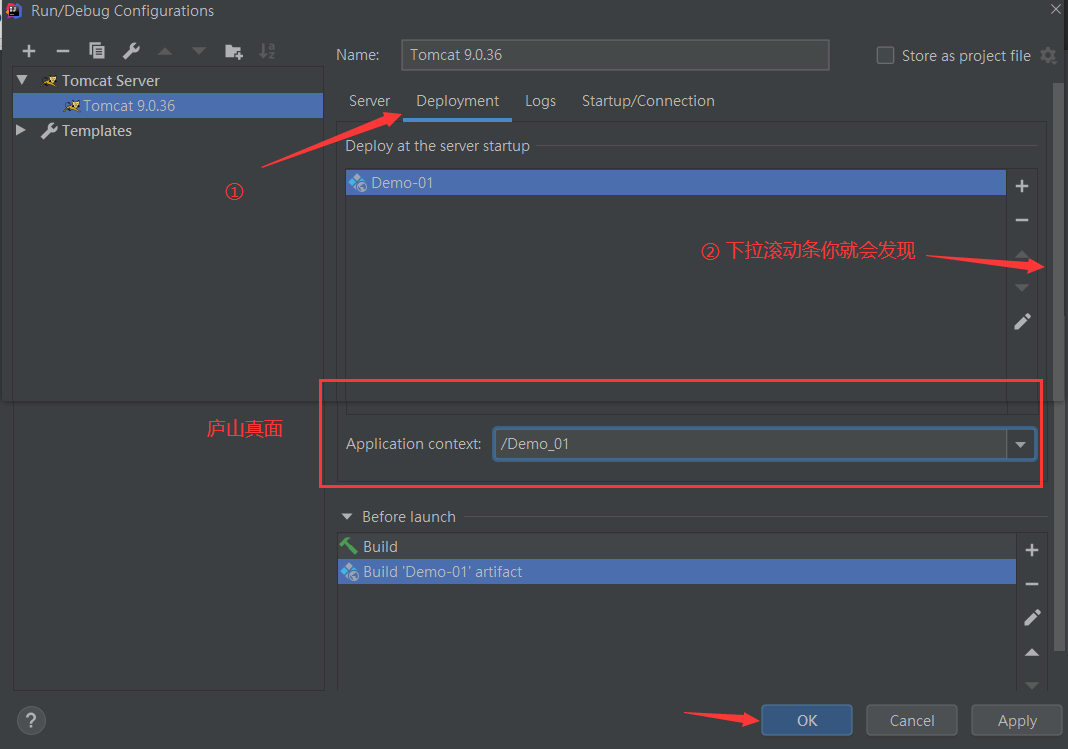Viewport: 1068px width, 749px height.
Task: Edit the Demo-01 artifact with the pencil icon
Action: point(1021,321)
